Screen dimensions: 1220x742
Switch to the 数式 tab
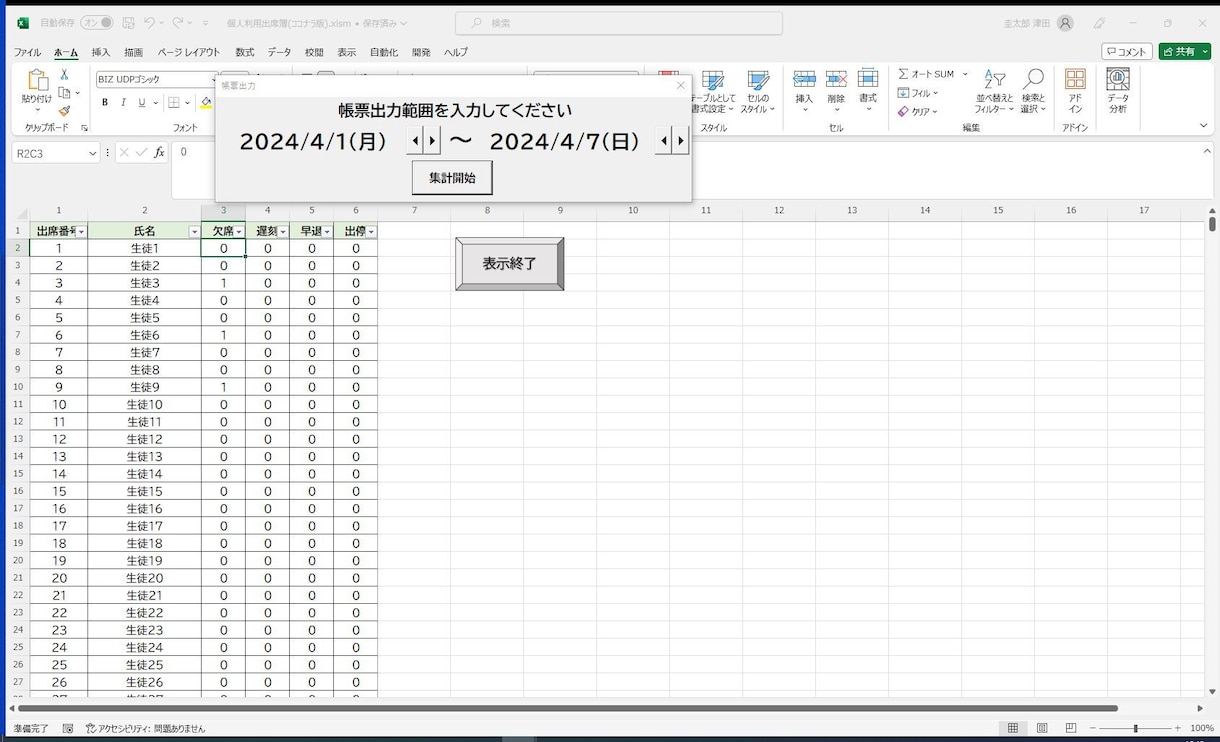(x=245, y=52)
